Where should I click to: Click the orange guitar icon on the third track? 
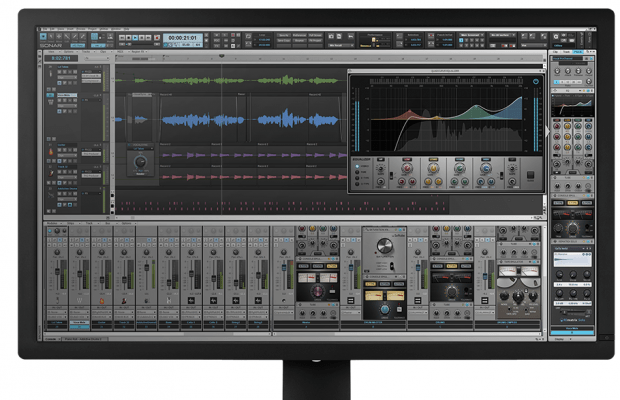click(50, 152)
